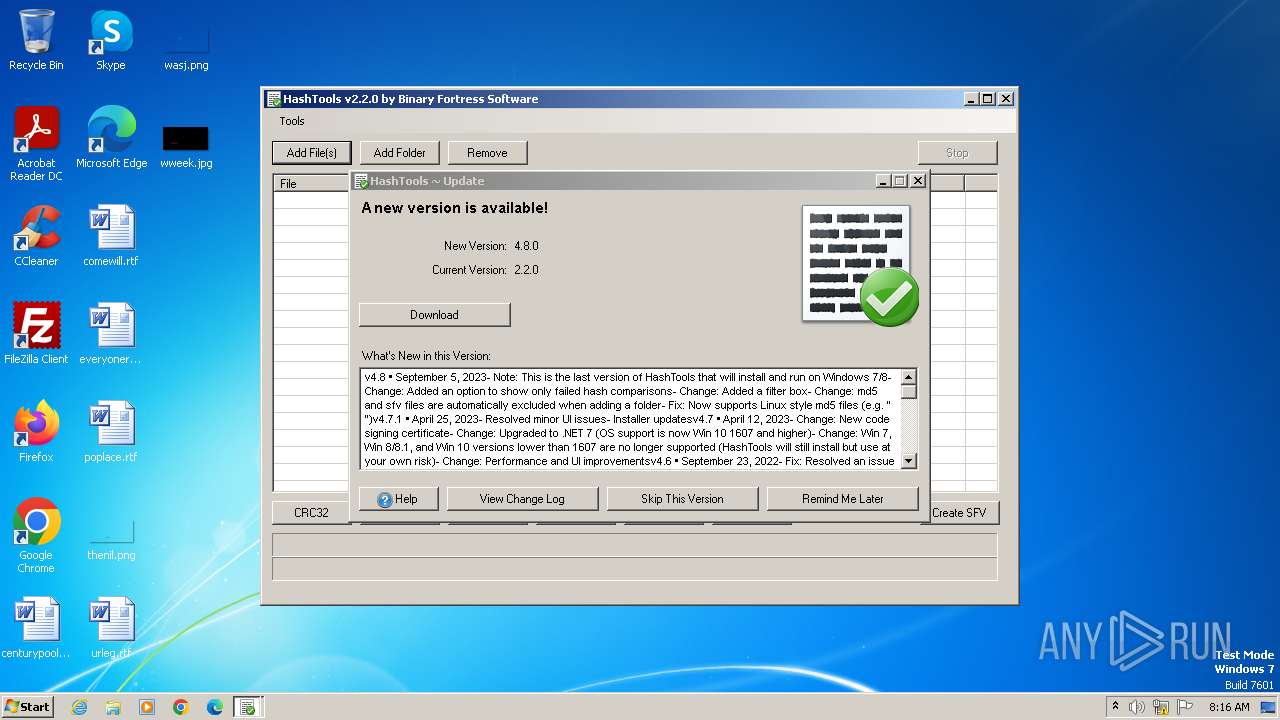Open Firefox desktop shortcut
This screenshot has width=1280, height=720.
[36, 432]
